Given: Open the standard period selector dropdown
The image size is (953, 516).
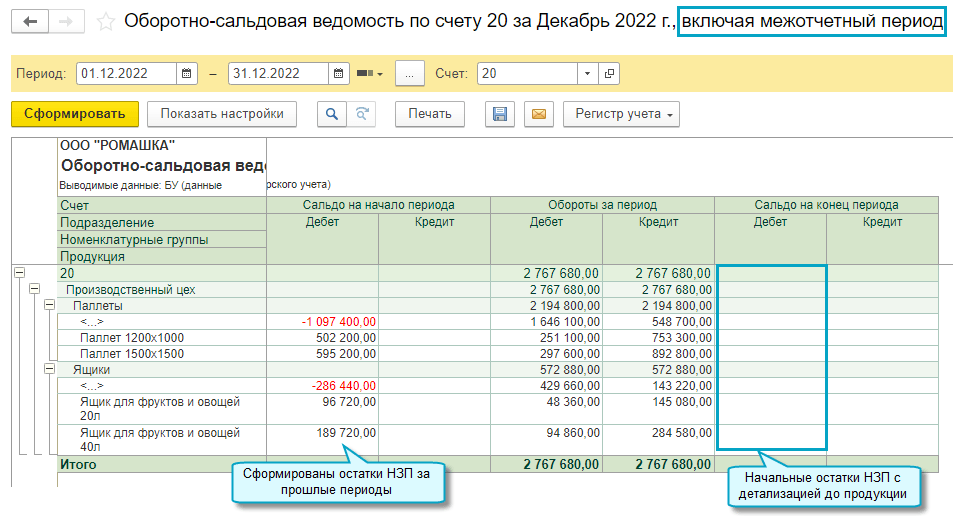Looking at the screenshot, I should 370,74.
